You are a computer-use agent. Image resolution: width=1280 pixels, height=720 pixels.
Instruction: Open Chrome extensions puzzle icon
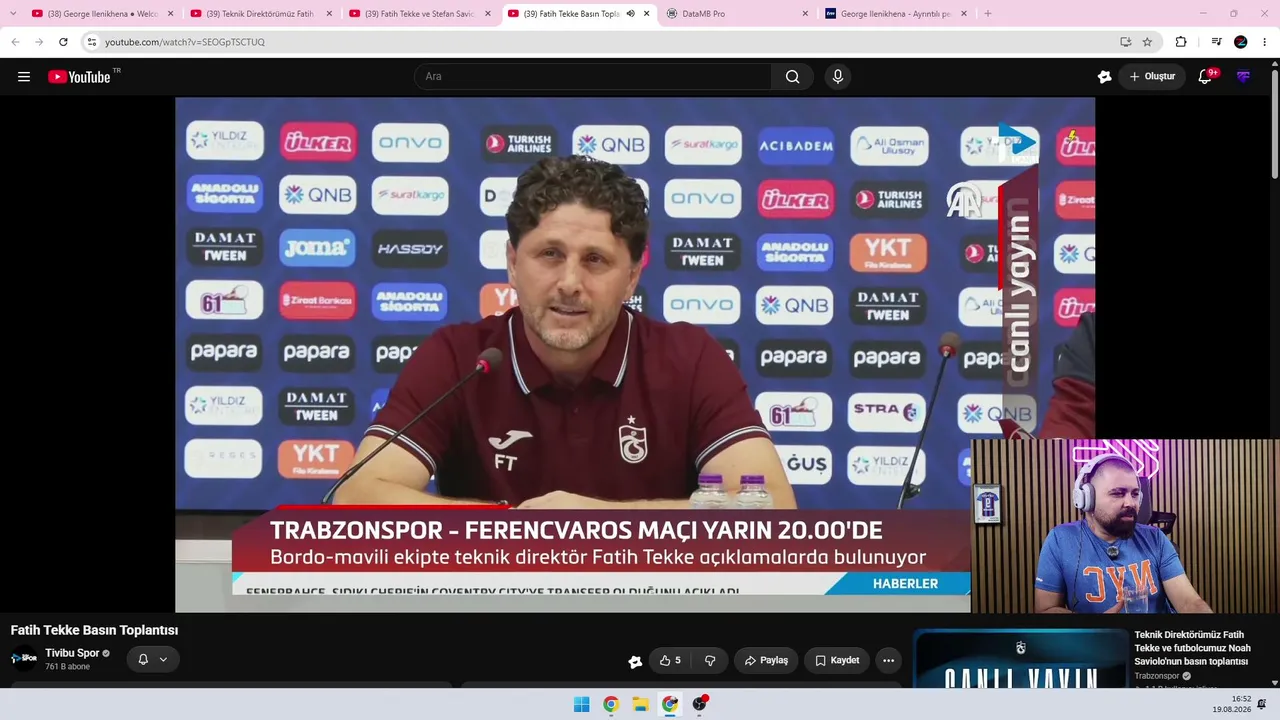[1181, 42]
